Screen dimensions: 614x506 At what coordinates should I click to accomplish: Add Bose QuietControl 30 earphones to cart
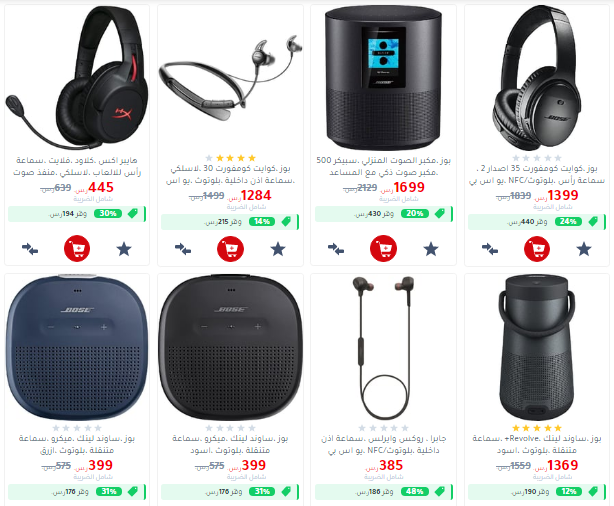tap(230, 249)
